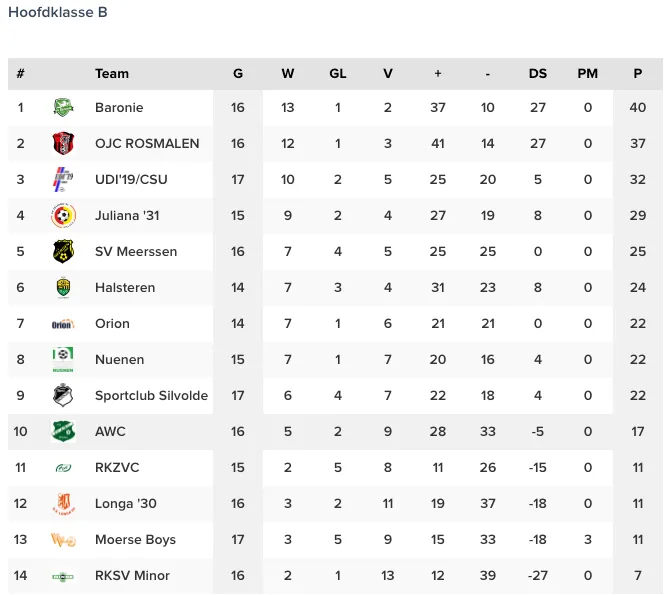This screenshot has height=595, width=671.
Task: Click the Baronie club logo
Action: point(63,107)
